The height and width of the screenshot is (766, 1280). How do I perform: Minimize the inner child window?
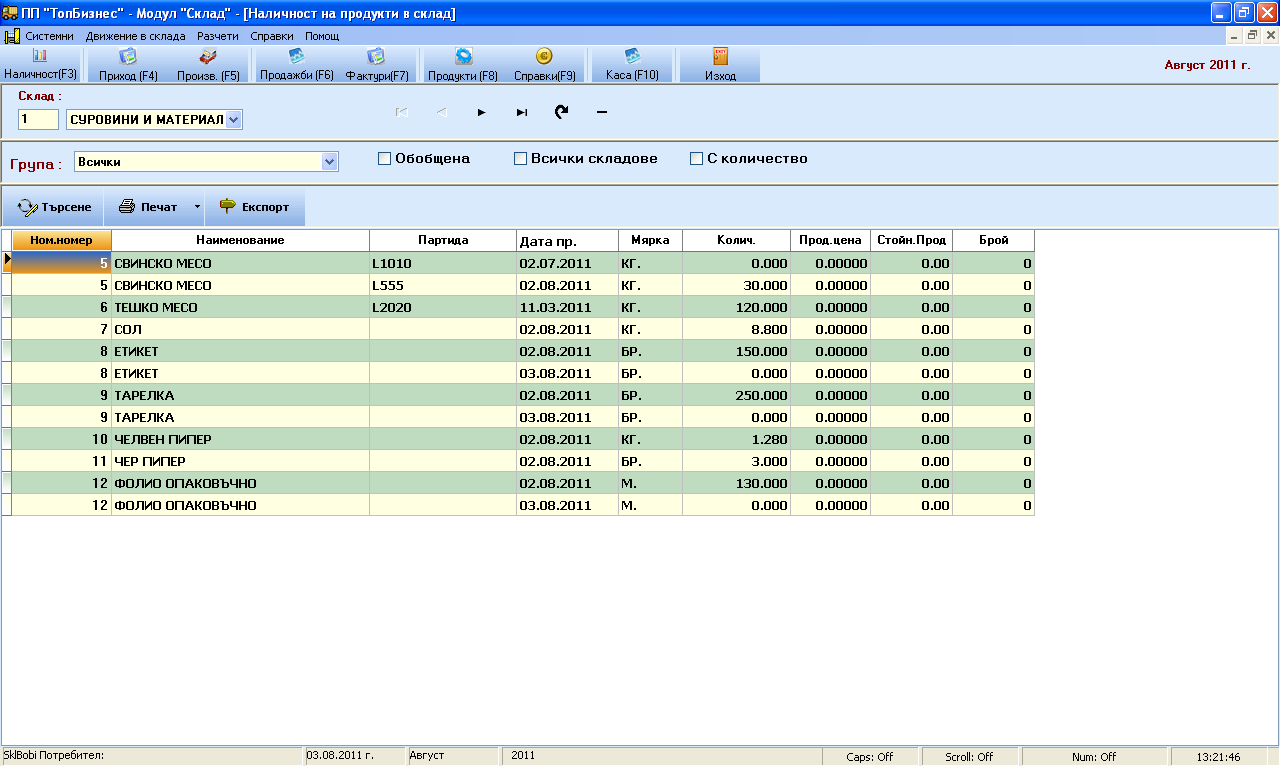(1233, 36)
